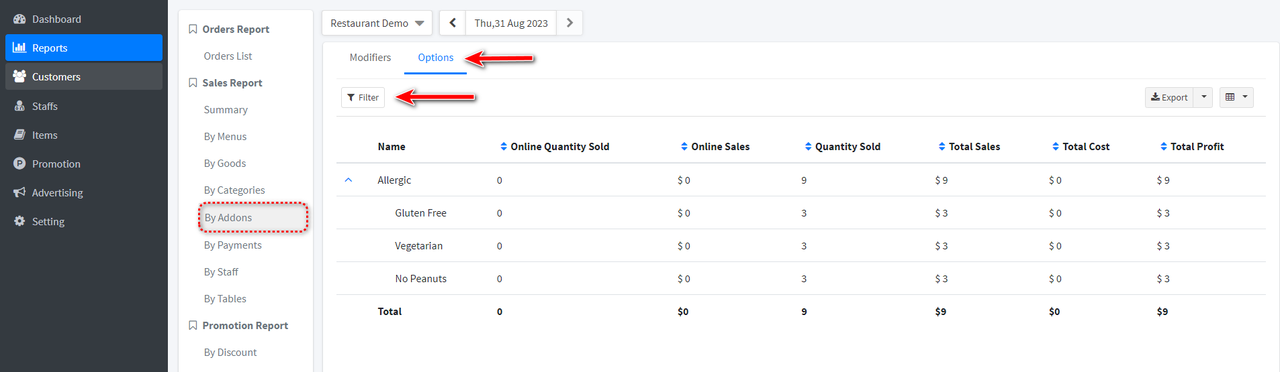This screenshot has width=1280, height=372.
Task: Open Items book icon in sidebar
Action: pos(20,135)
